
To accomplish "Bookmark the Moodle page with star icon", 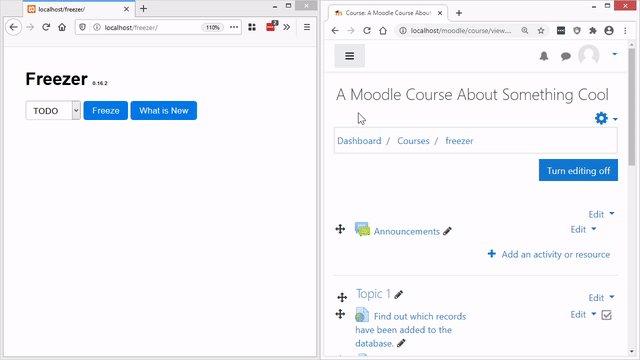I will (x=541, y=31).
